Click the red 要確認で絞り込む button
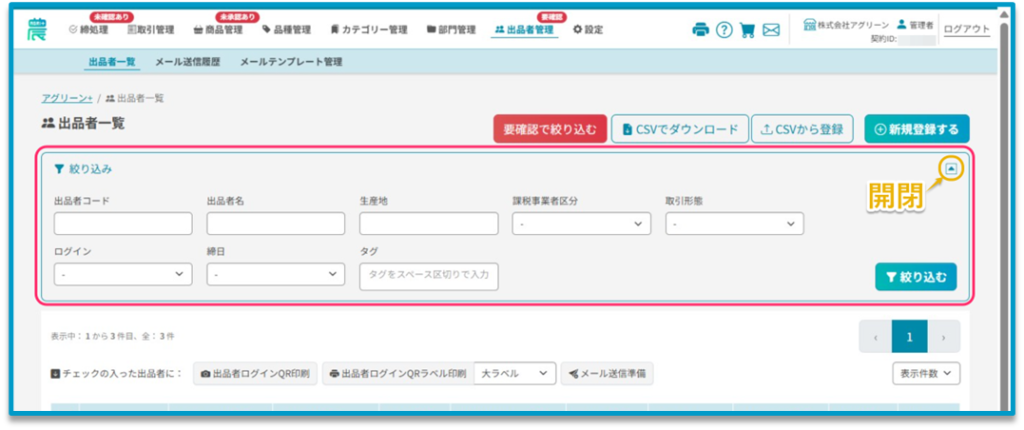 click(549, 129)
